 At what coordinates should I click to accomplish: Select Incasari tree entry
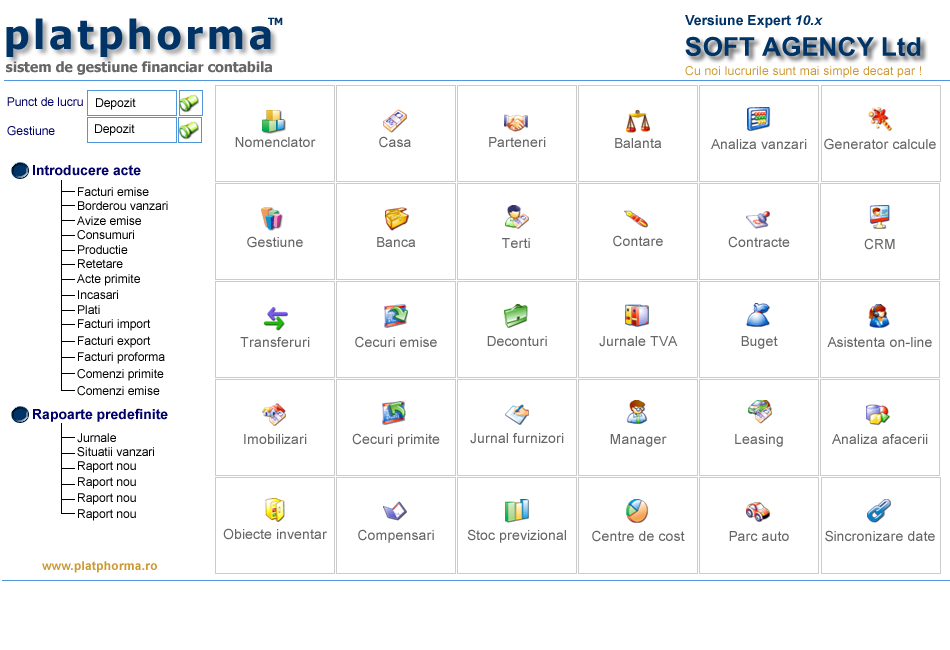tap(98, 295)
